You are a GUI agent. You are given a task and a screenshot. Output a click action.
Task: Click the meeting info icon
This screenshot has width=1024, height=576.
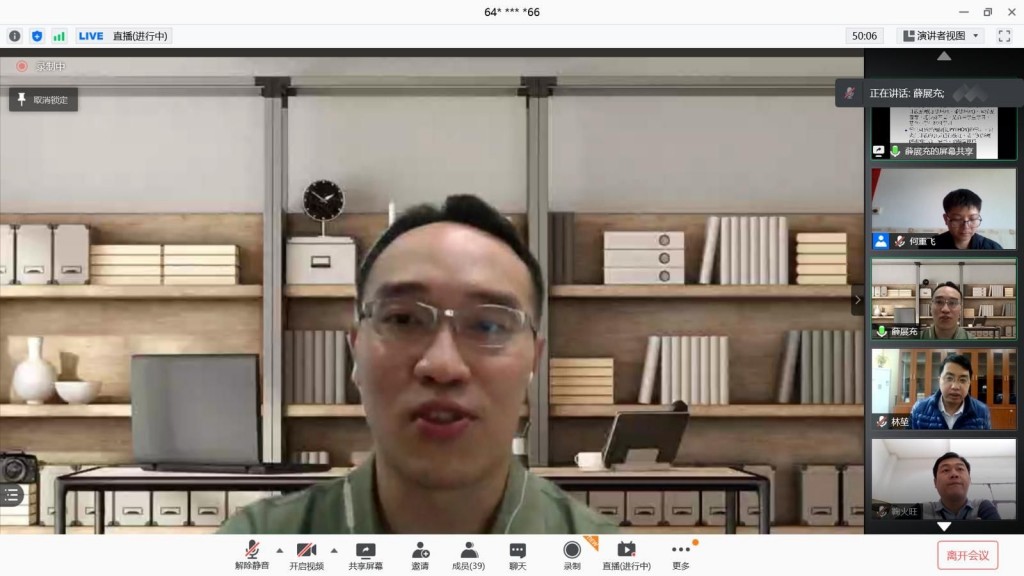(15, 36)
